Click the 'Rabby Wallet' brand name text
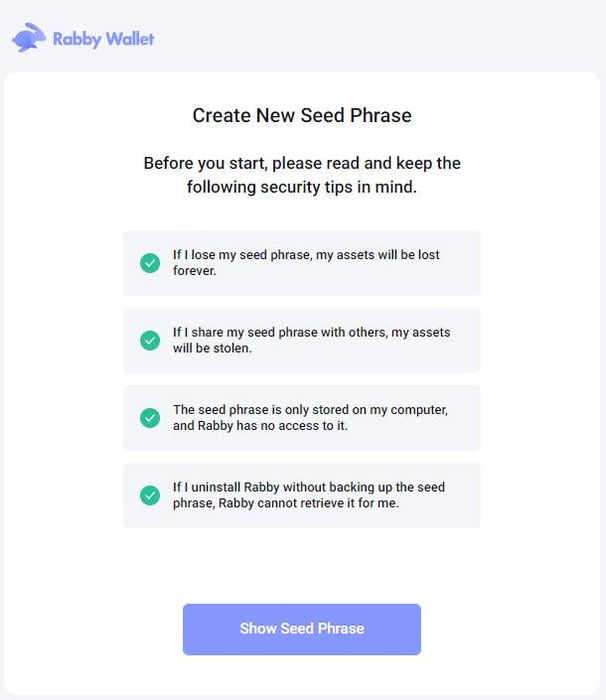Viewport: 606px width, 700px height. tap(104, 39)
